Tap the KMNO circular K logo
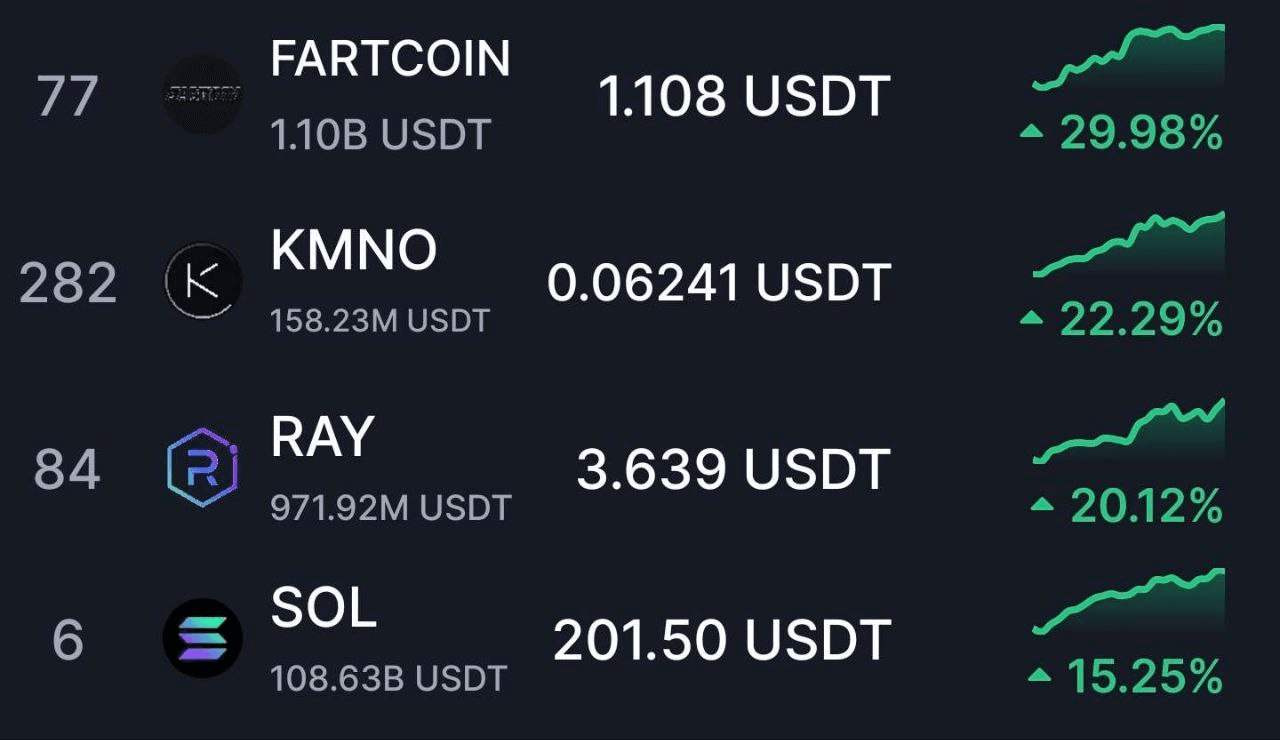Image resolution: width=1280 pixels, height=740 pixels. pyautogui.click(x=202, y=280)
